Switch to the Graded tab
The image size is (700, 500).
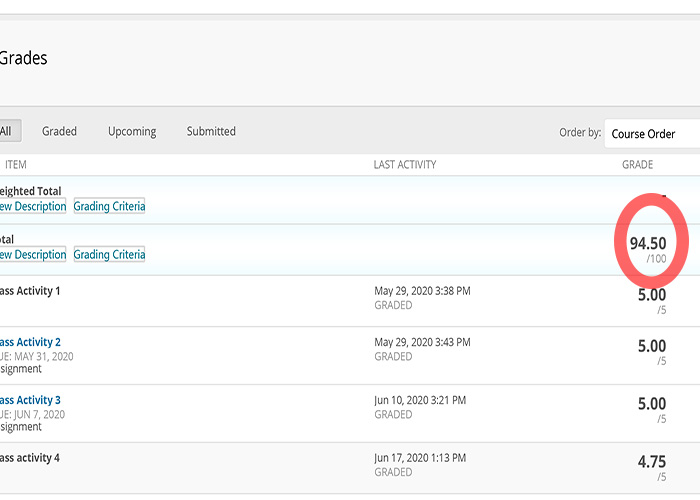click(59, 131)
